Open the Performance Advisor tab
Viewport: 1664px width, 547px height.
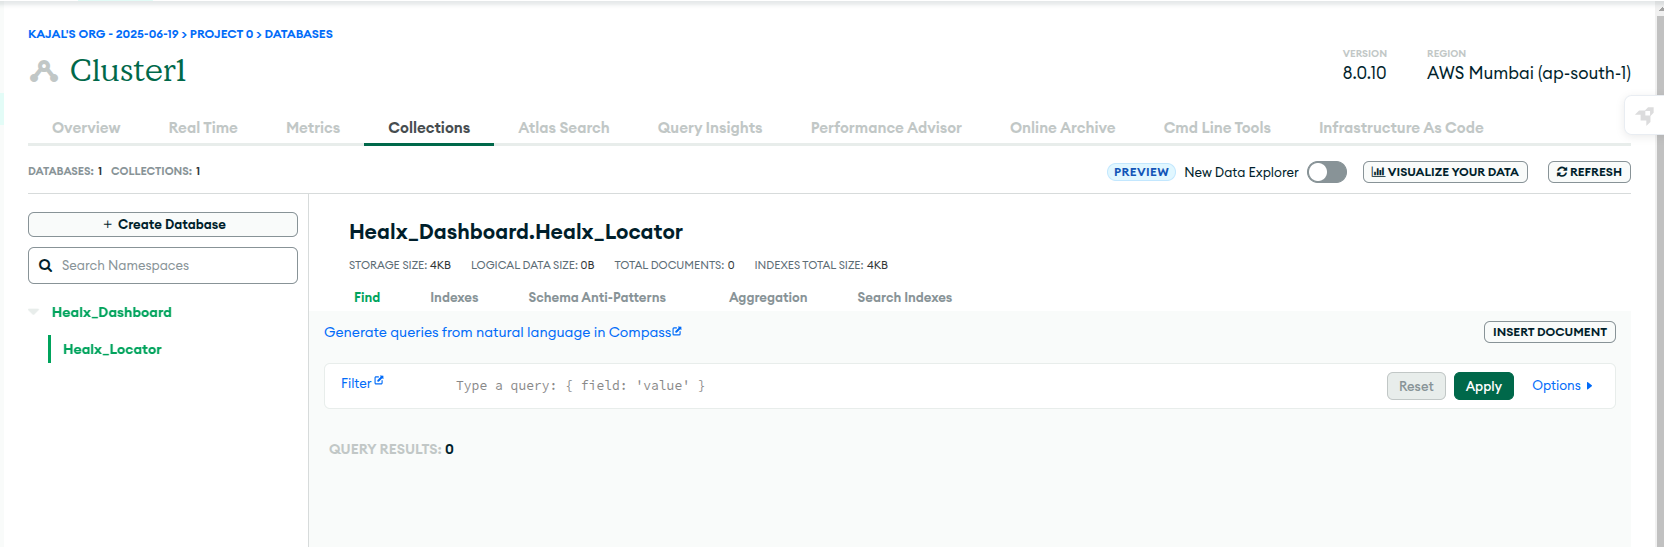886,128
